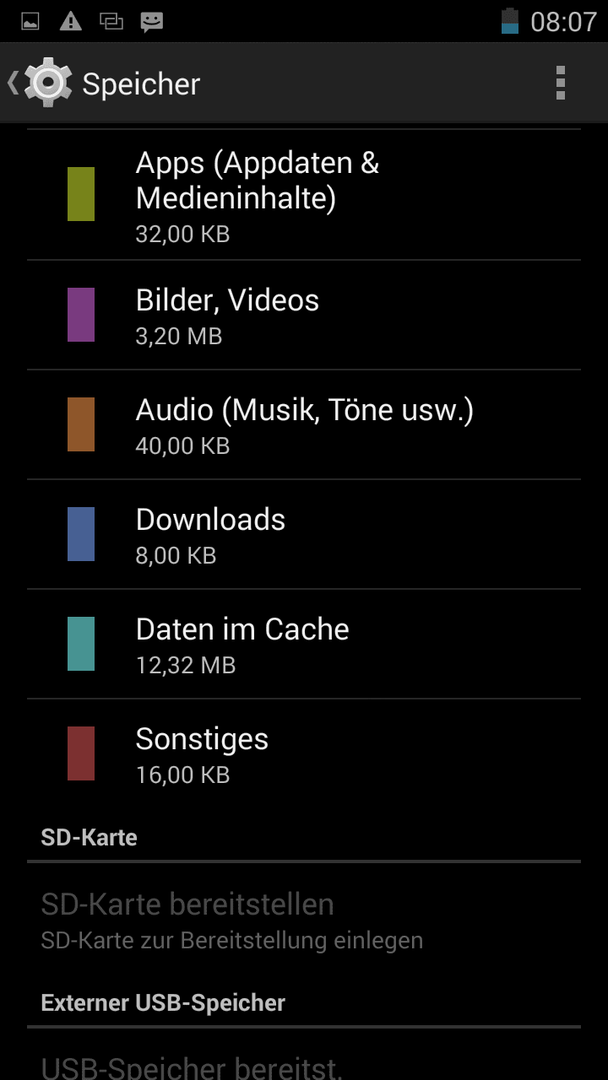Open Apps (Appdaten & Medieninhalte) entry
Screen dimensions: 608x1080
pyautogui.click(x=304, y=195)
